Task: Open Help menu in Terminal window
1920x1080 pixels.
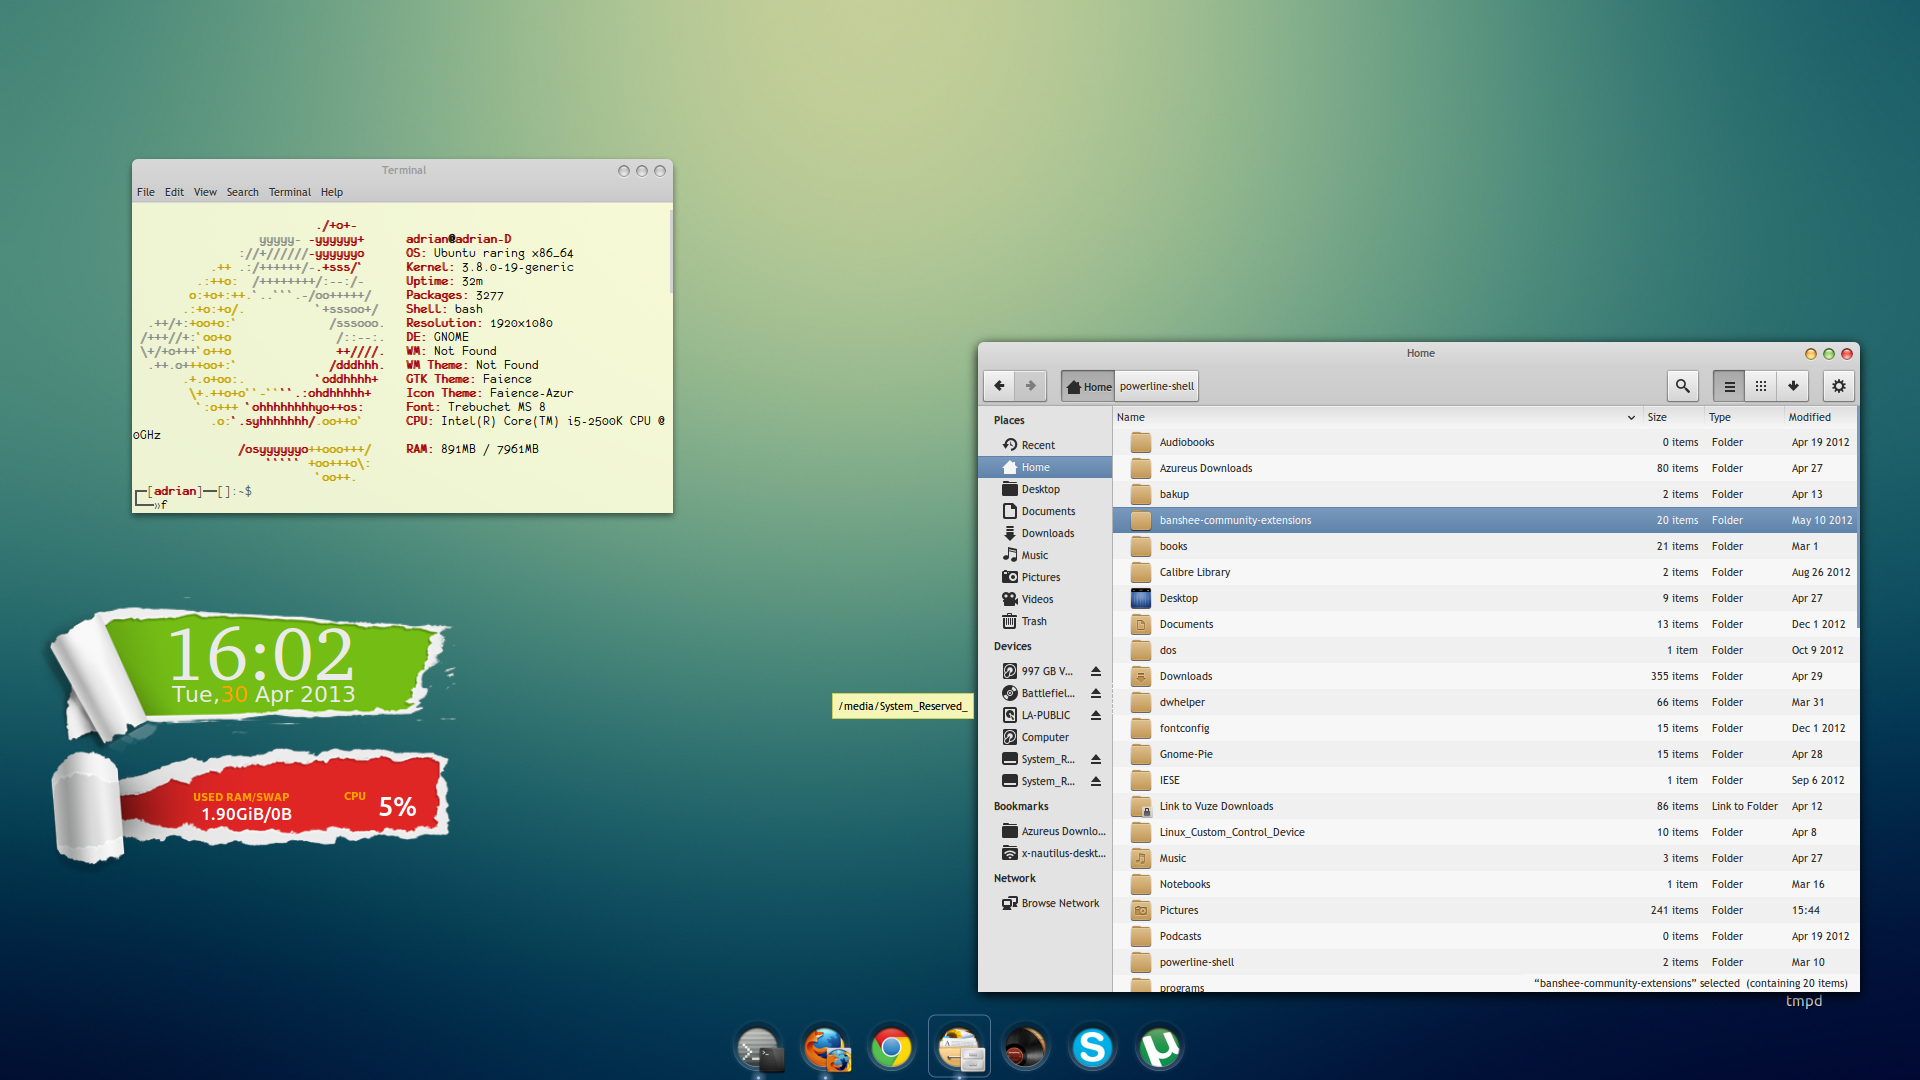Action: (x=332, y=192)
